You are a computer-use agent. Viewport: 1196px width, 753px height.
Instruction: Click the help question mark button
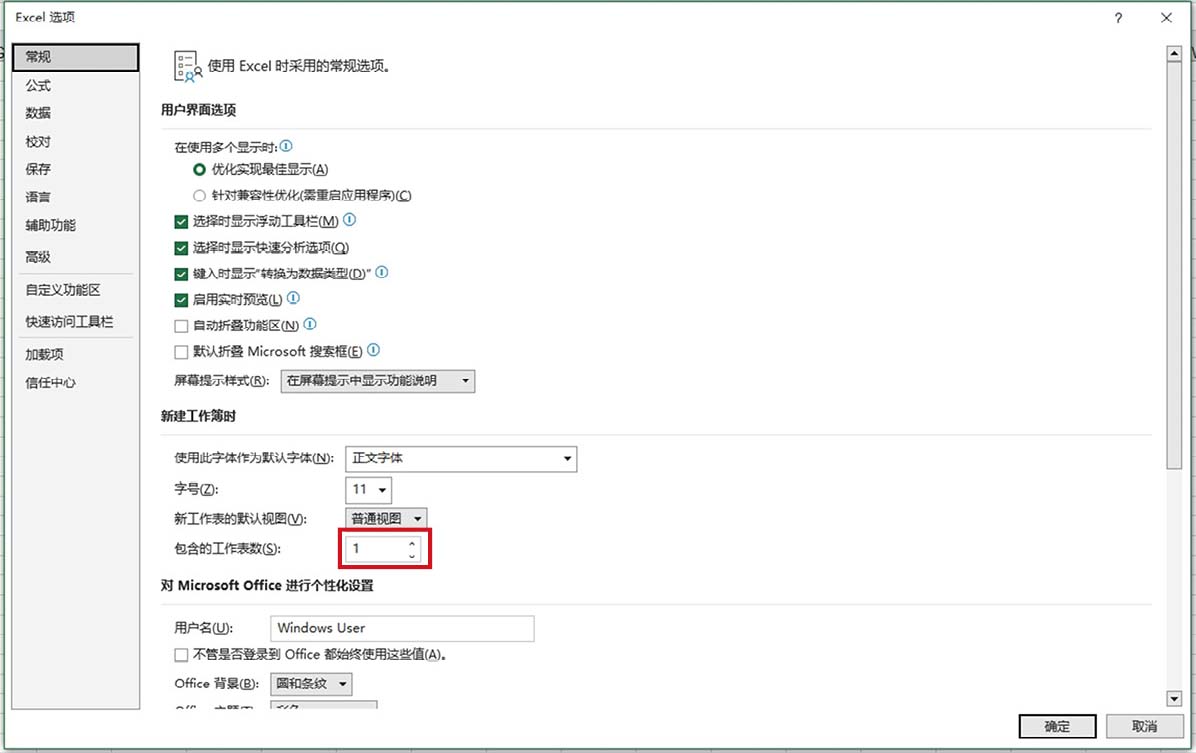1118,18
